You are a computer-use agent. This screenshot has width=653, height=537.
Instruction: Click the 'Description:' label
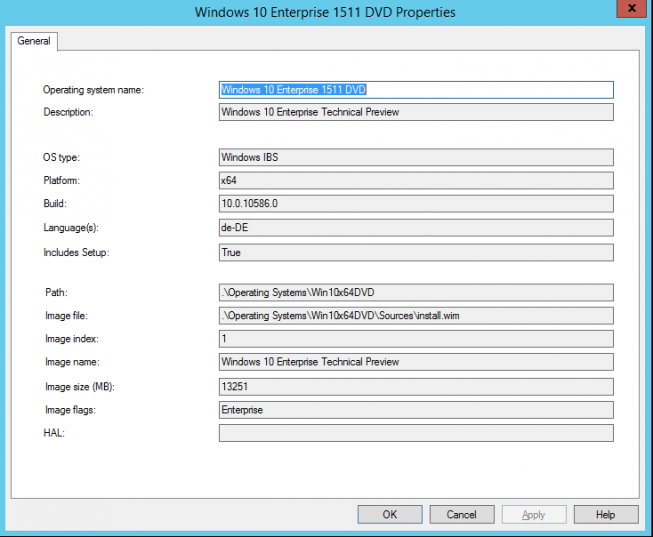(x=68, y=112)
